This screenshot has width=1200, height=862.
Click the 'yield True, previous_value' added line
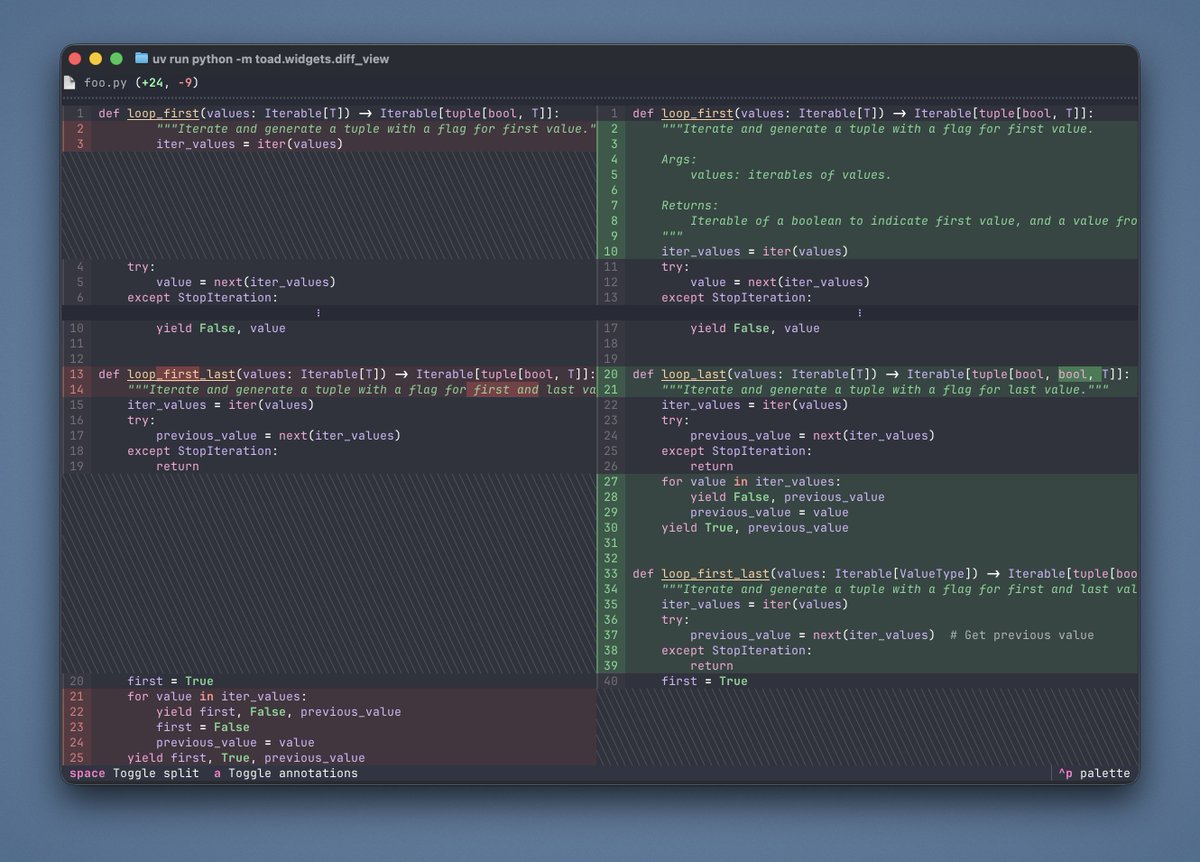tap(755, 528)
